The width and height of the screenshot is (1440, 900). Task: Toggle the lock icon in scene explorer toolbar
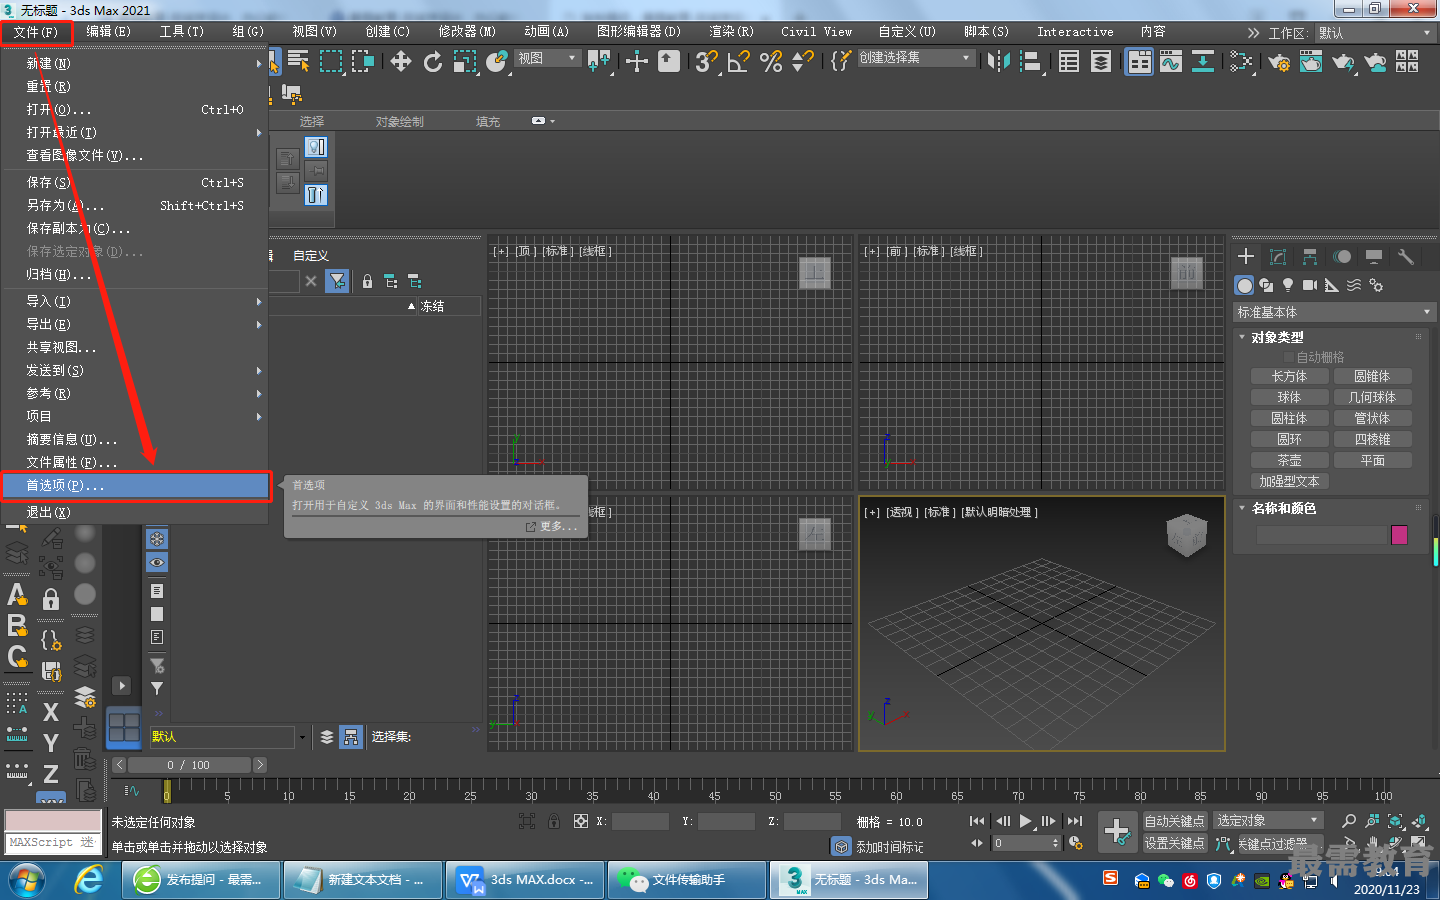367,282
